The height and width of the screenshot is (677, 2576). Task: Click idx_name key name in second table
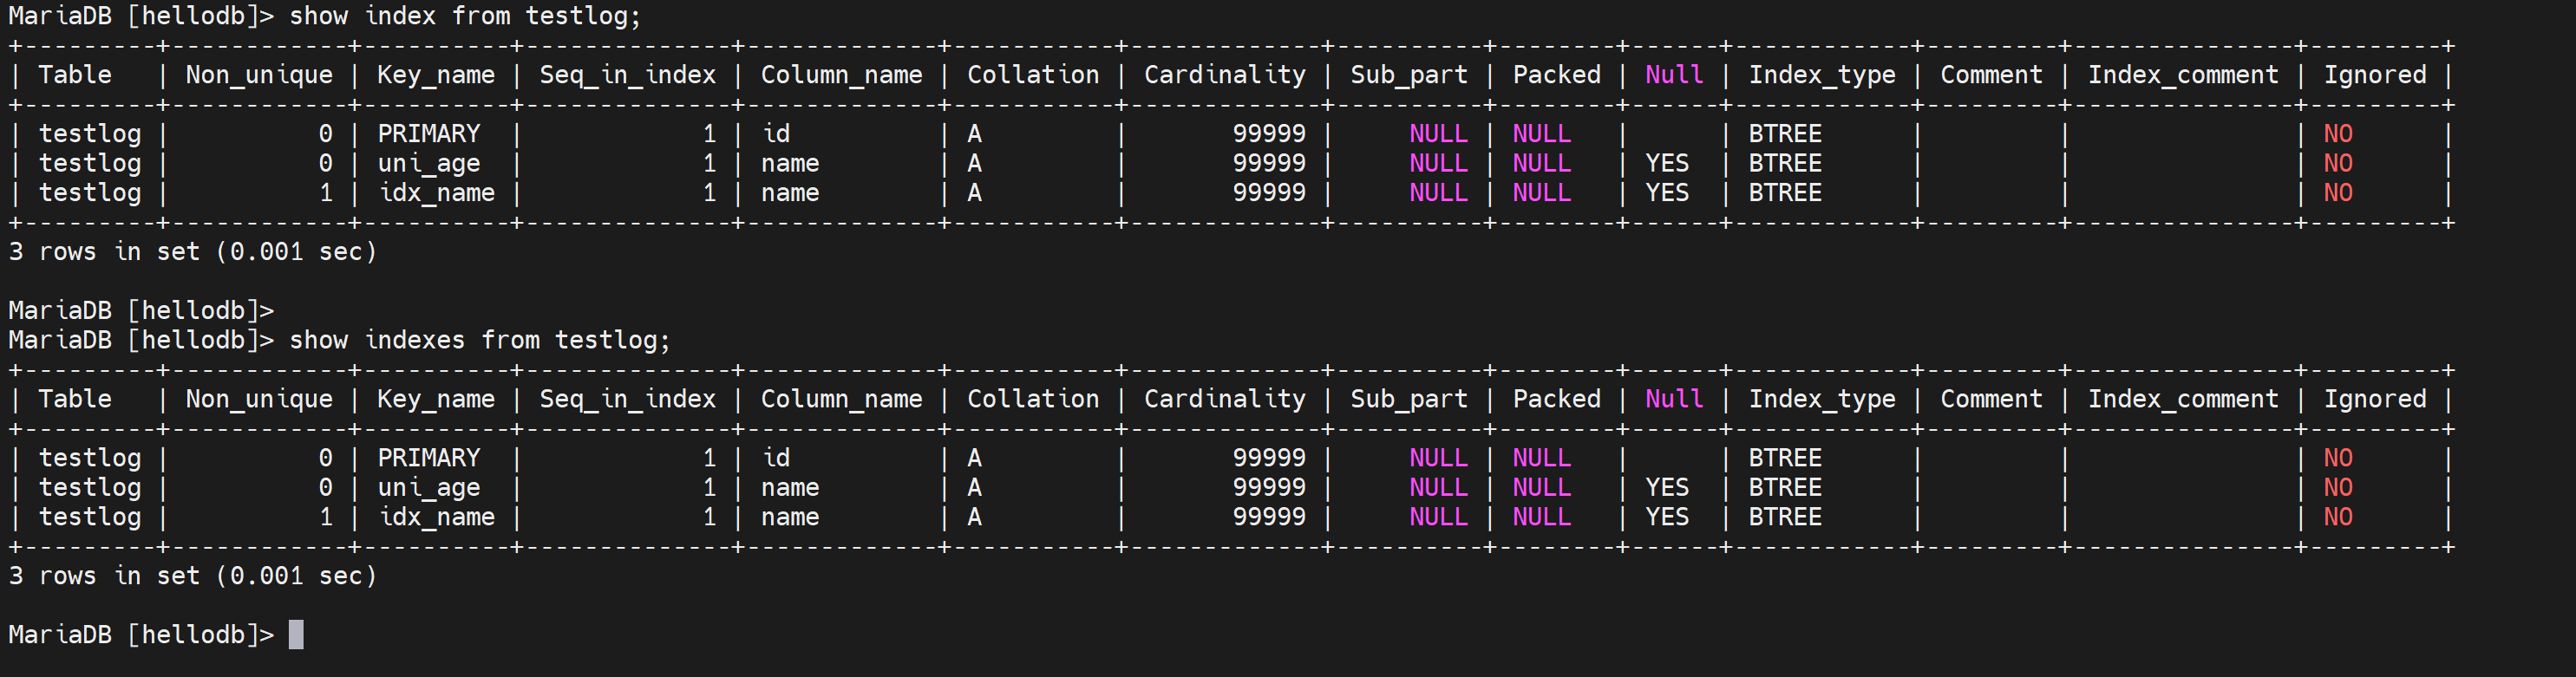pos(436,517)
